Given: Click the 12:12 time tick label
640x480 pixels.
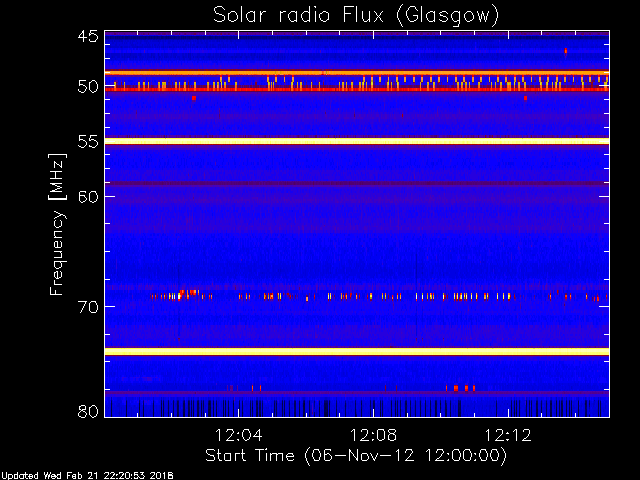Looking at the screenshot, I should tap(508, 435).
